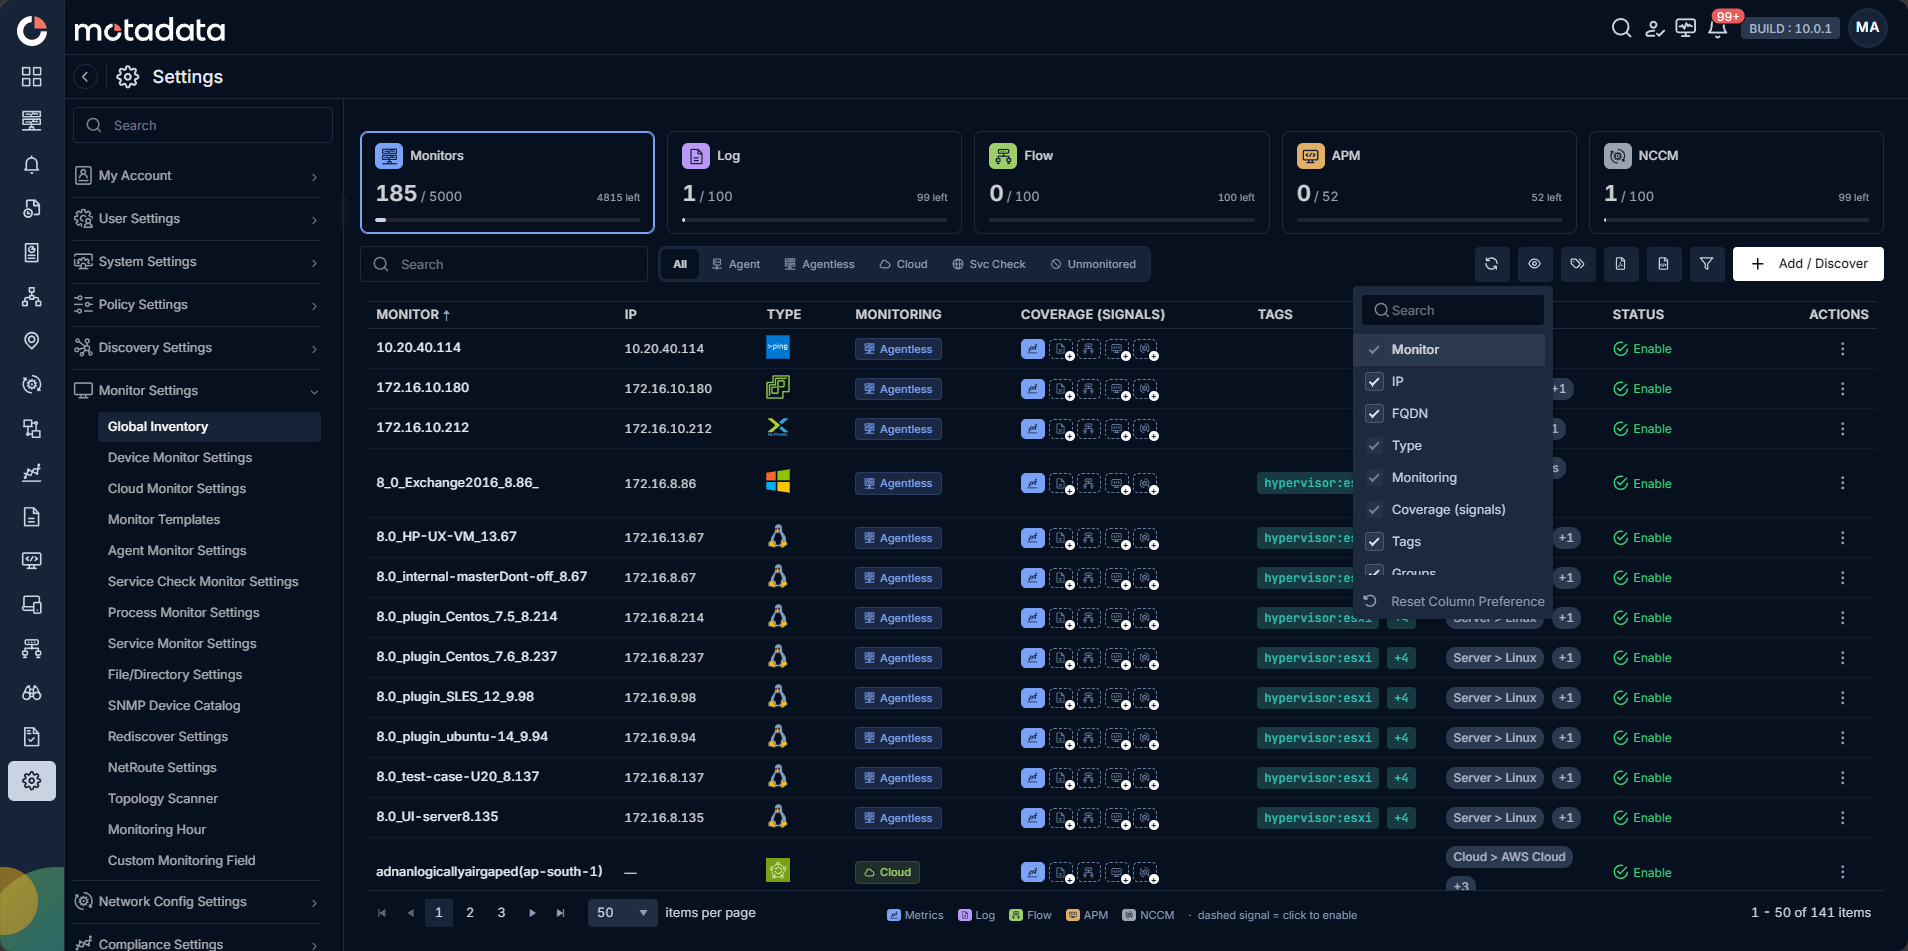Toggle the Type column checkbox
1908x951 pixels.
[1374, 446]
